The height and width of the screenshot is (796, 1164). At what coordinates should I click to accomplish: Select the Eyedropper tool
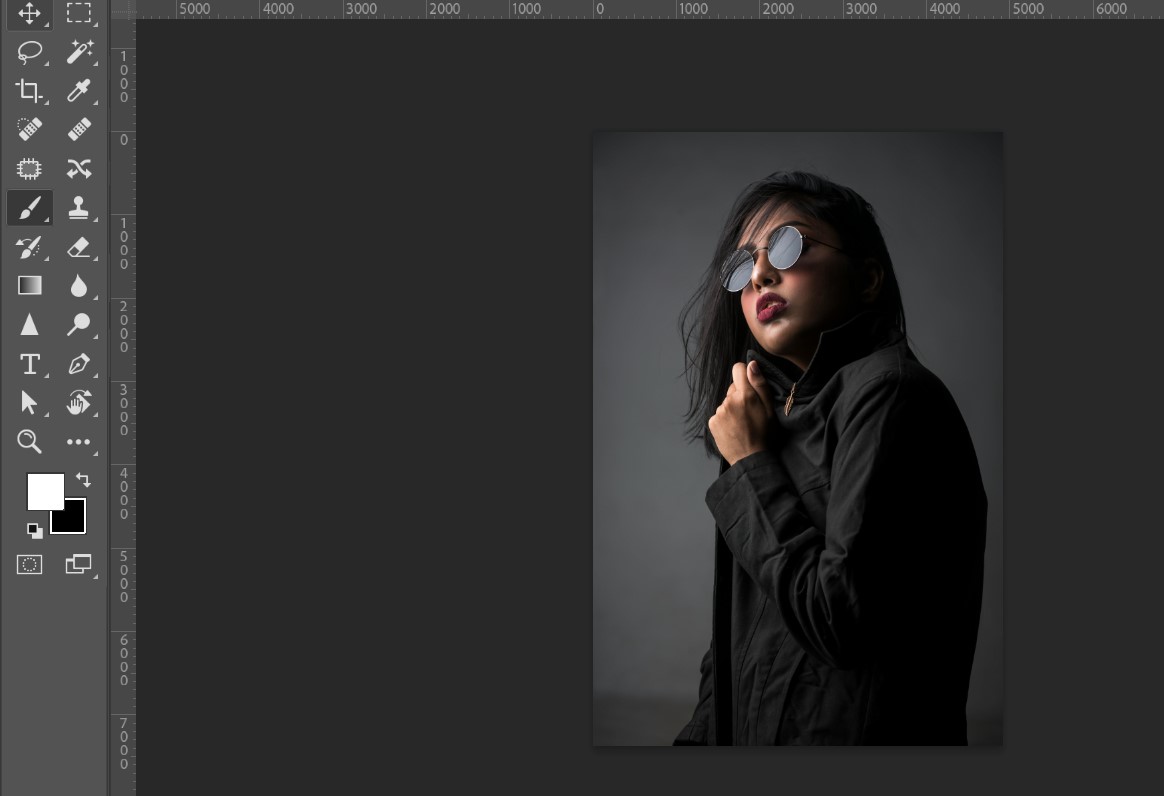(79, 91)
